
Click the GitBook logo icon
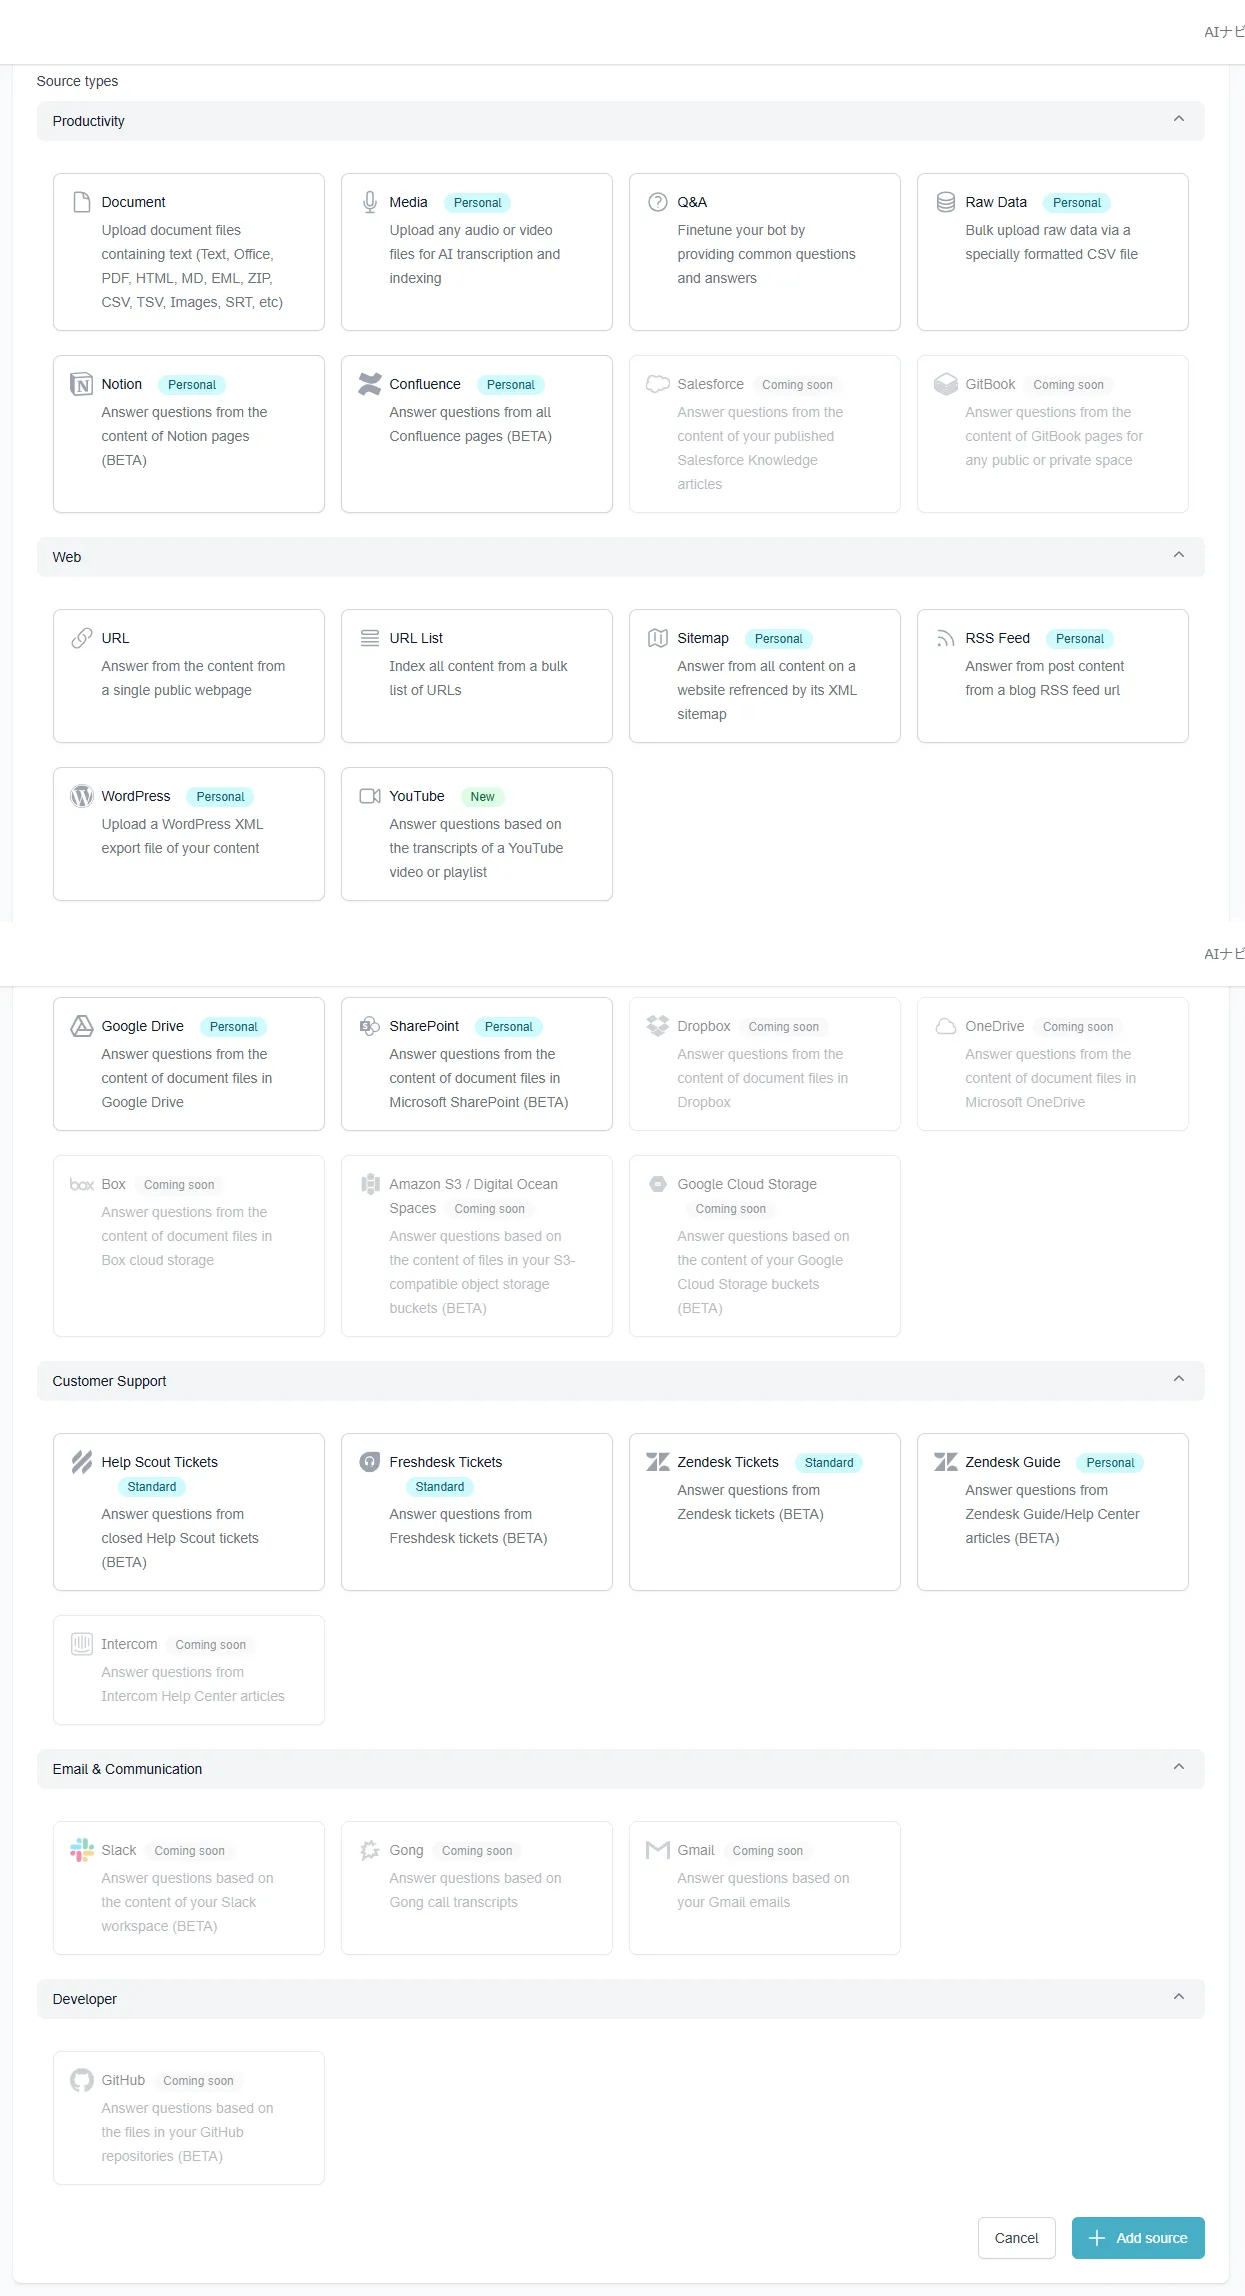tap(946, 384)
